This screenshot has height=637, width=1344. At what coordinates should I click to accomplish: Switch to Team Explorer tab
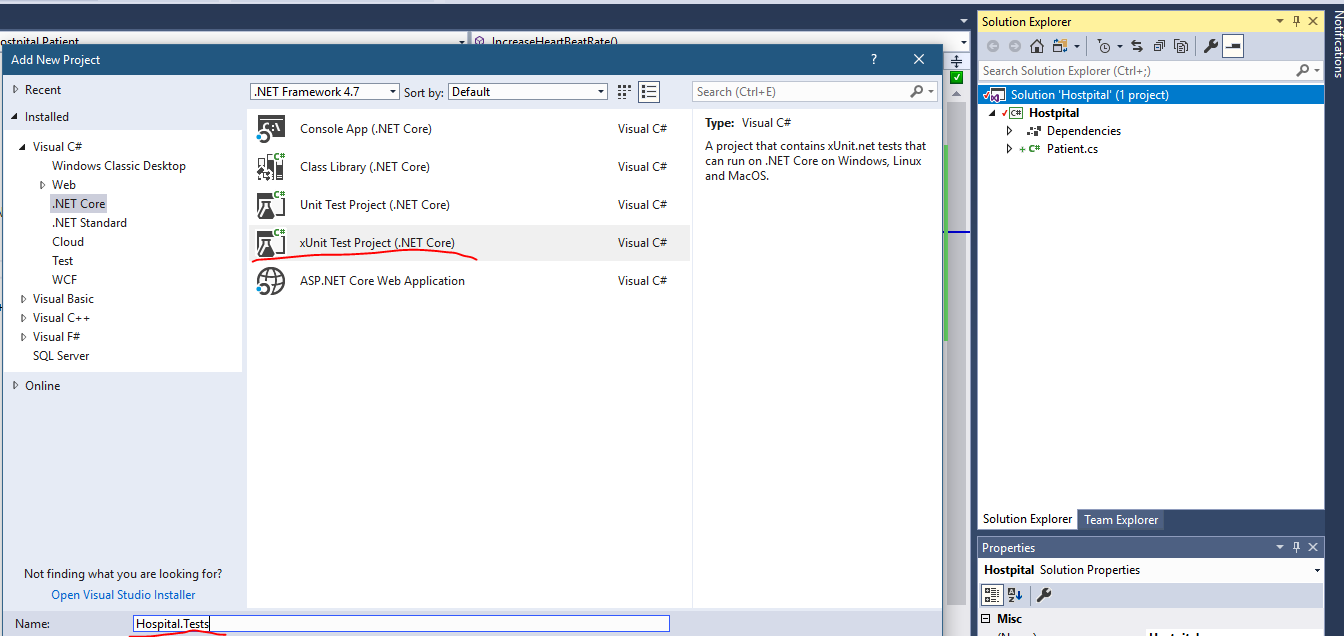pos(1121,520)
